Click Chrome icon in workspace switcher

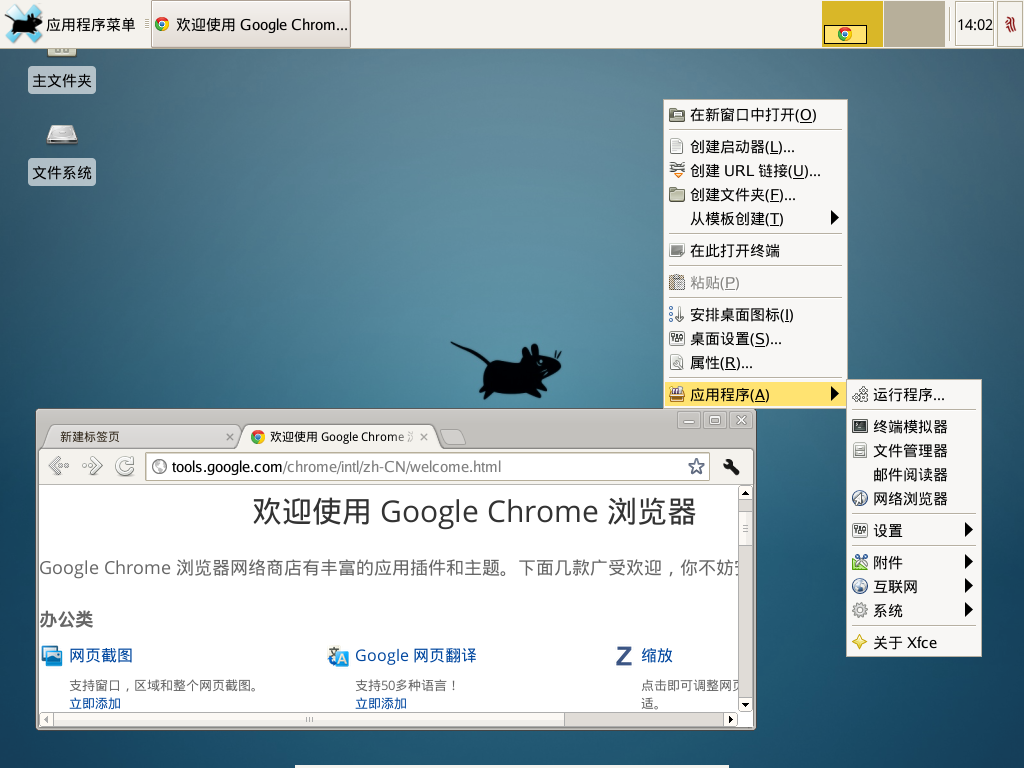[x=845, y=34]
